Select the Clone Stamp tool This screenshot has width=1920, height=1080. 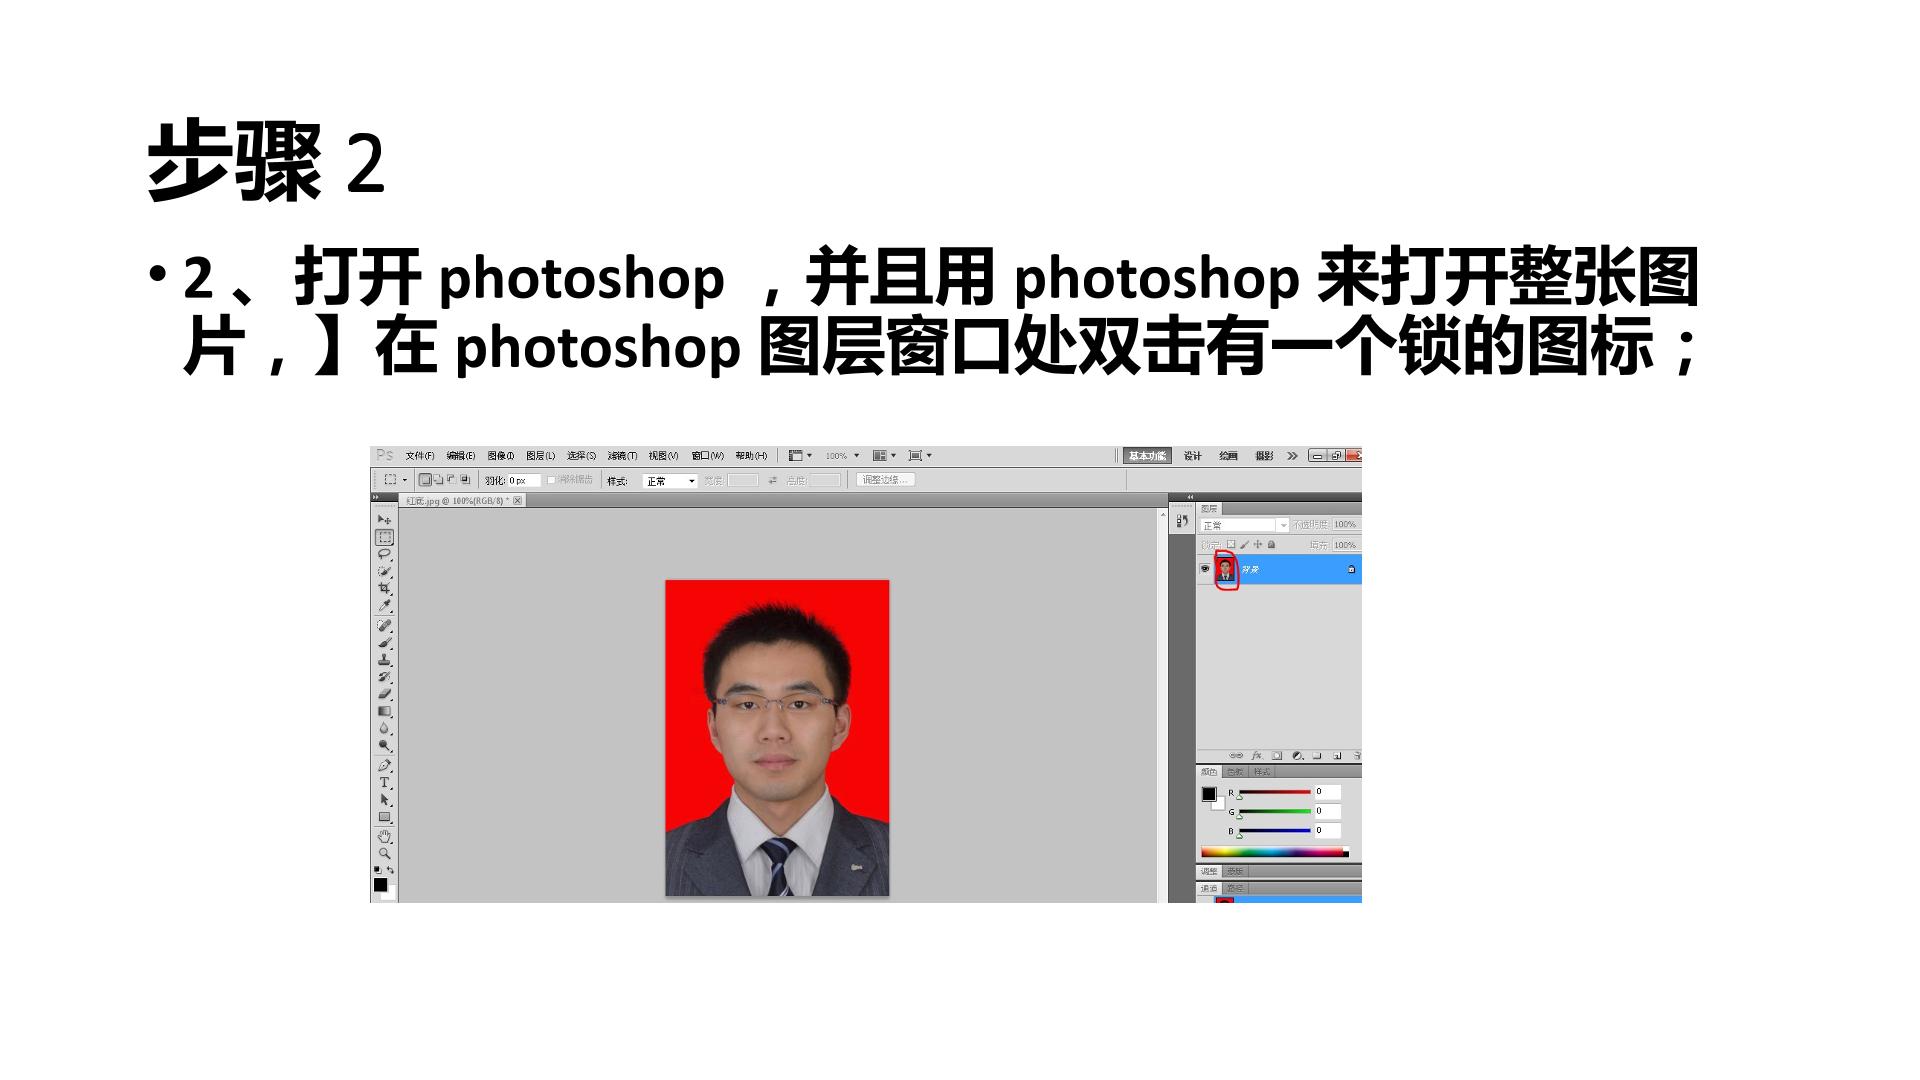384,659
